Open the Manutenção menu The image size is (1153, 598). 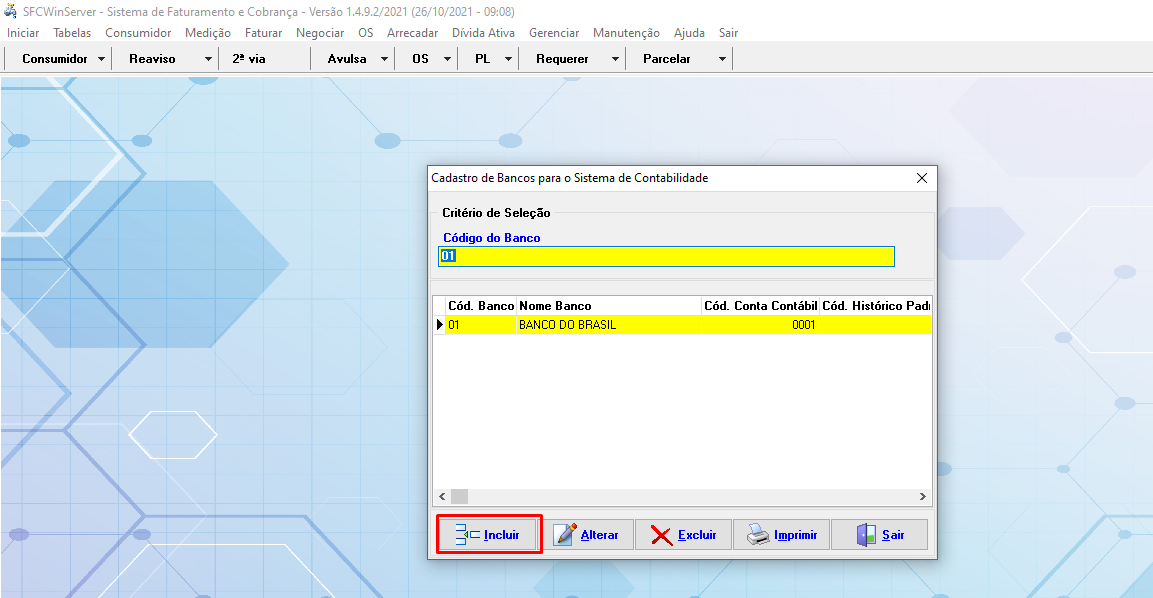[x=626, y=33]
